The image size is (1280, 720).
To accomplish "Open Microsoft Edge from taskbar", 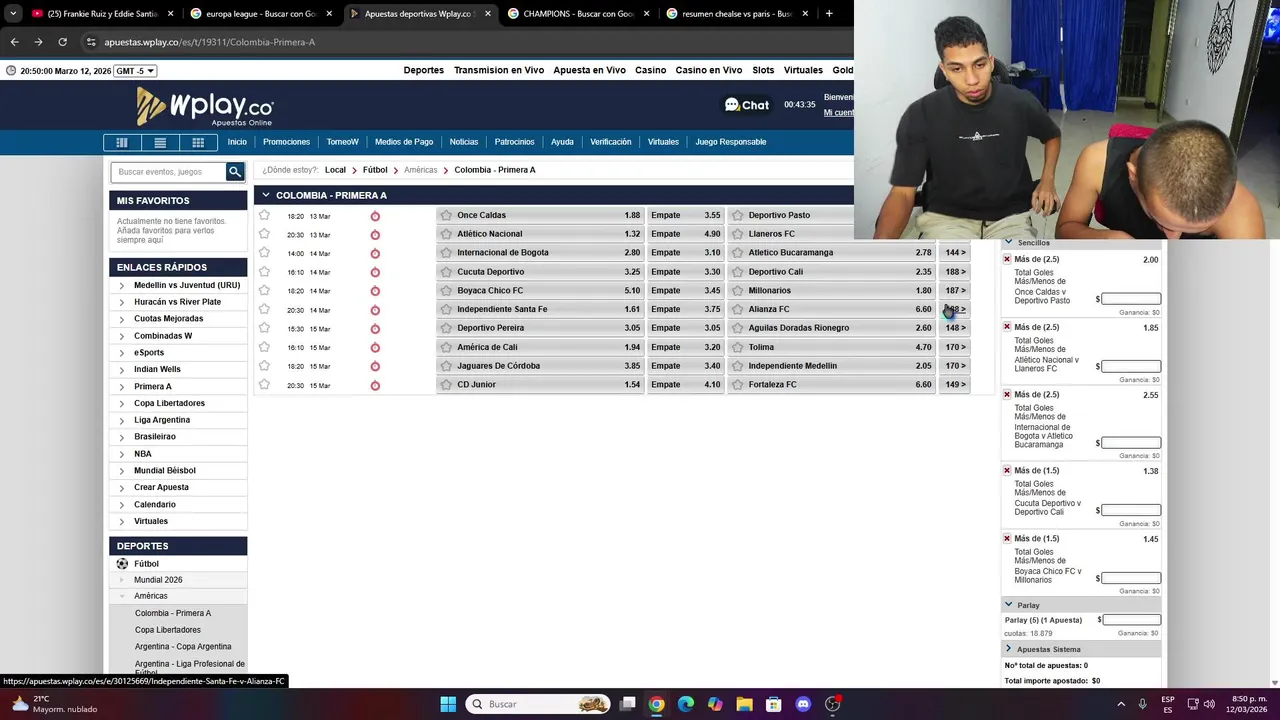I will click(686, 704).
